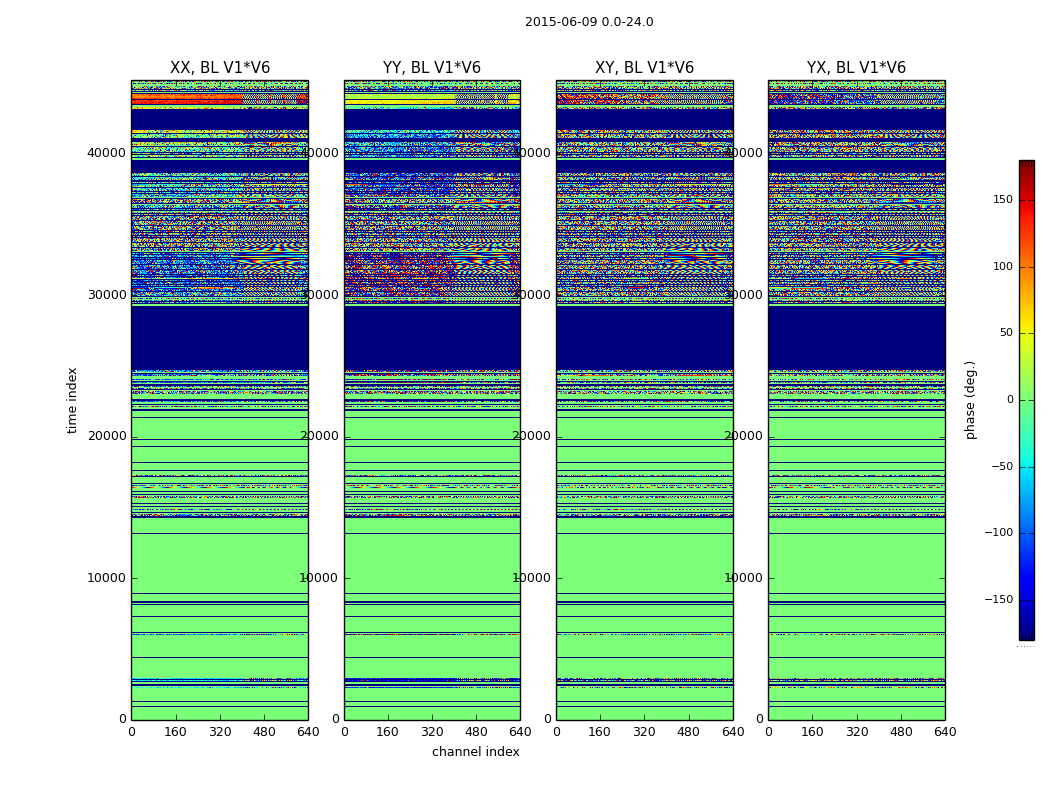This screenshot has height=800, width=1050.
Task: Click the 40000 y-tick left of XX panel
Action: (106, 153)
